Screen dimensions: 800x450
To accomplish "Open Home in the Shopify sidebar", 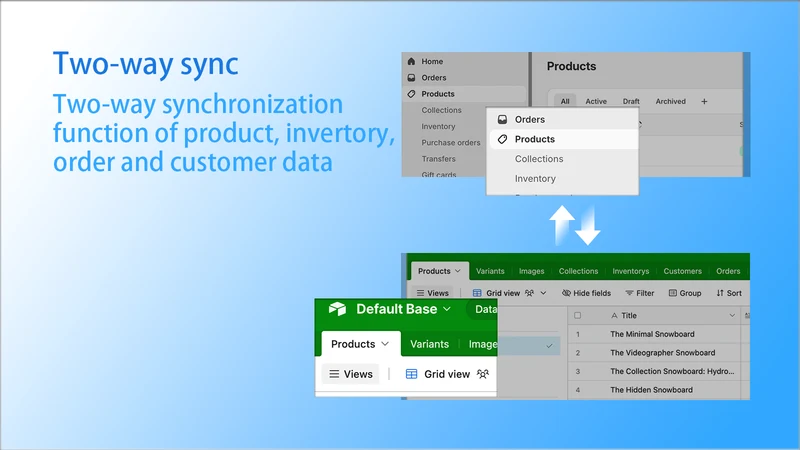I will pos(432,61).
